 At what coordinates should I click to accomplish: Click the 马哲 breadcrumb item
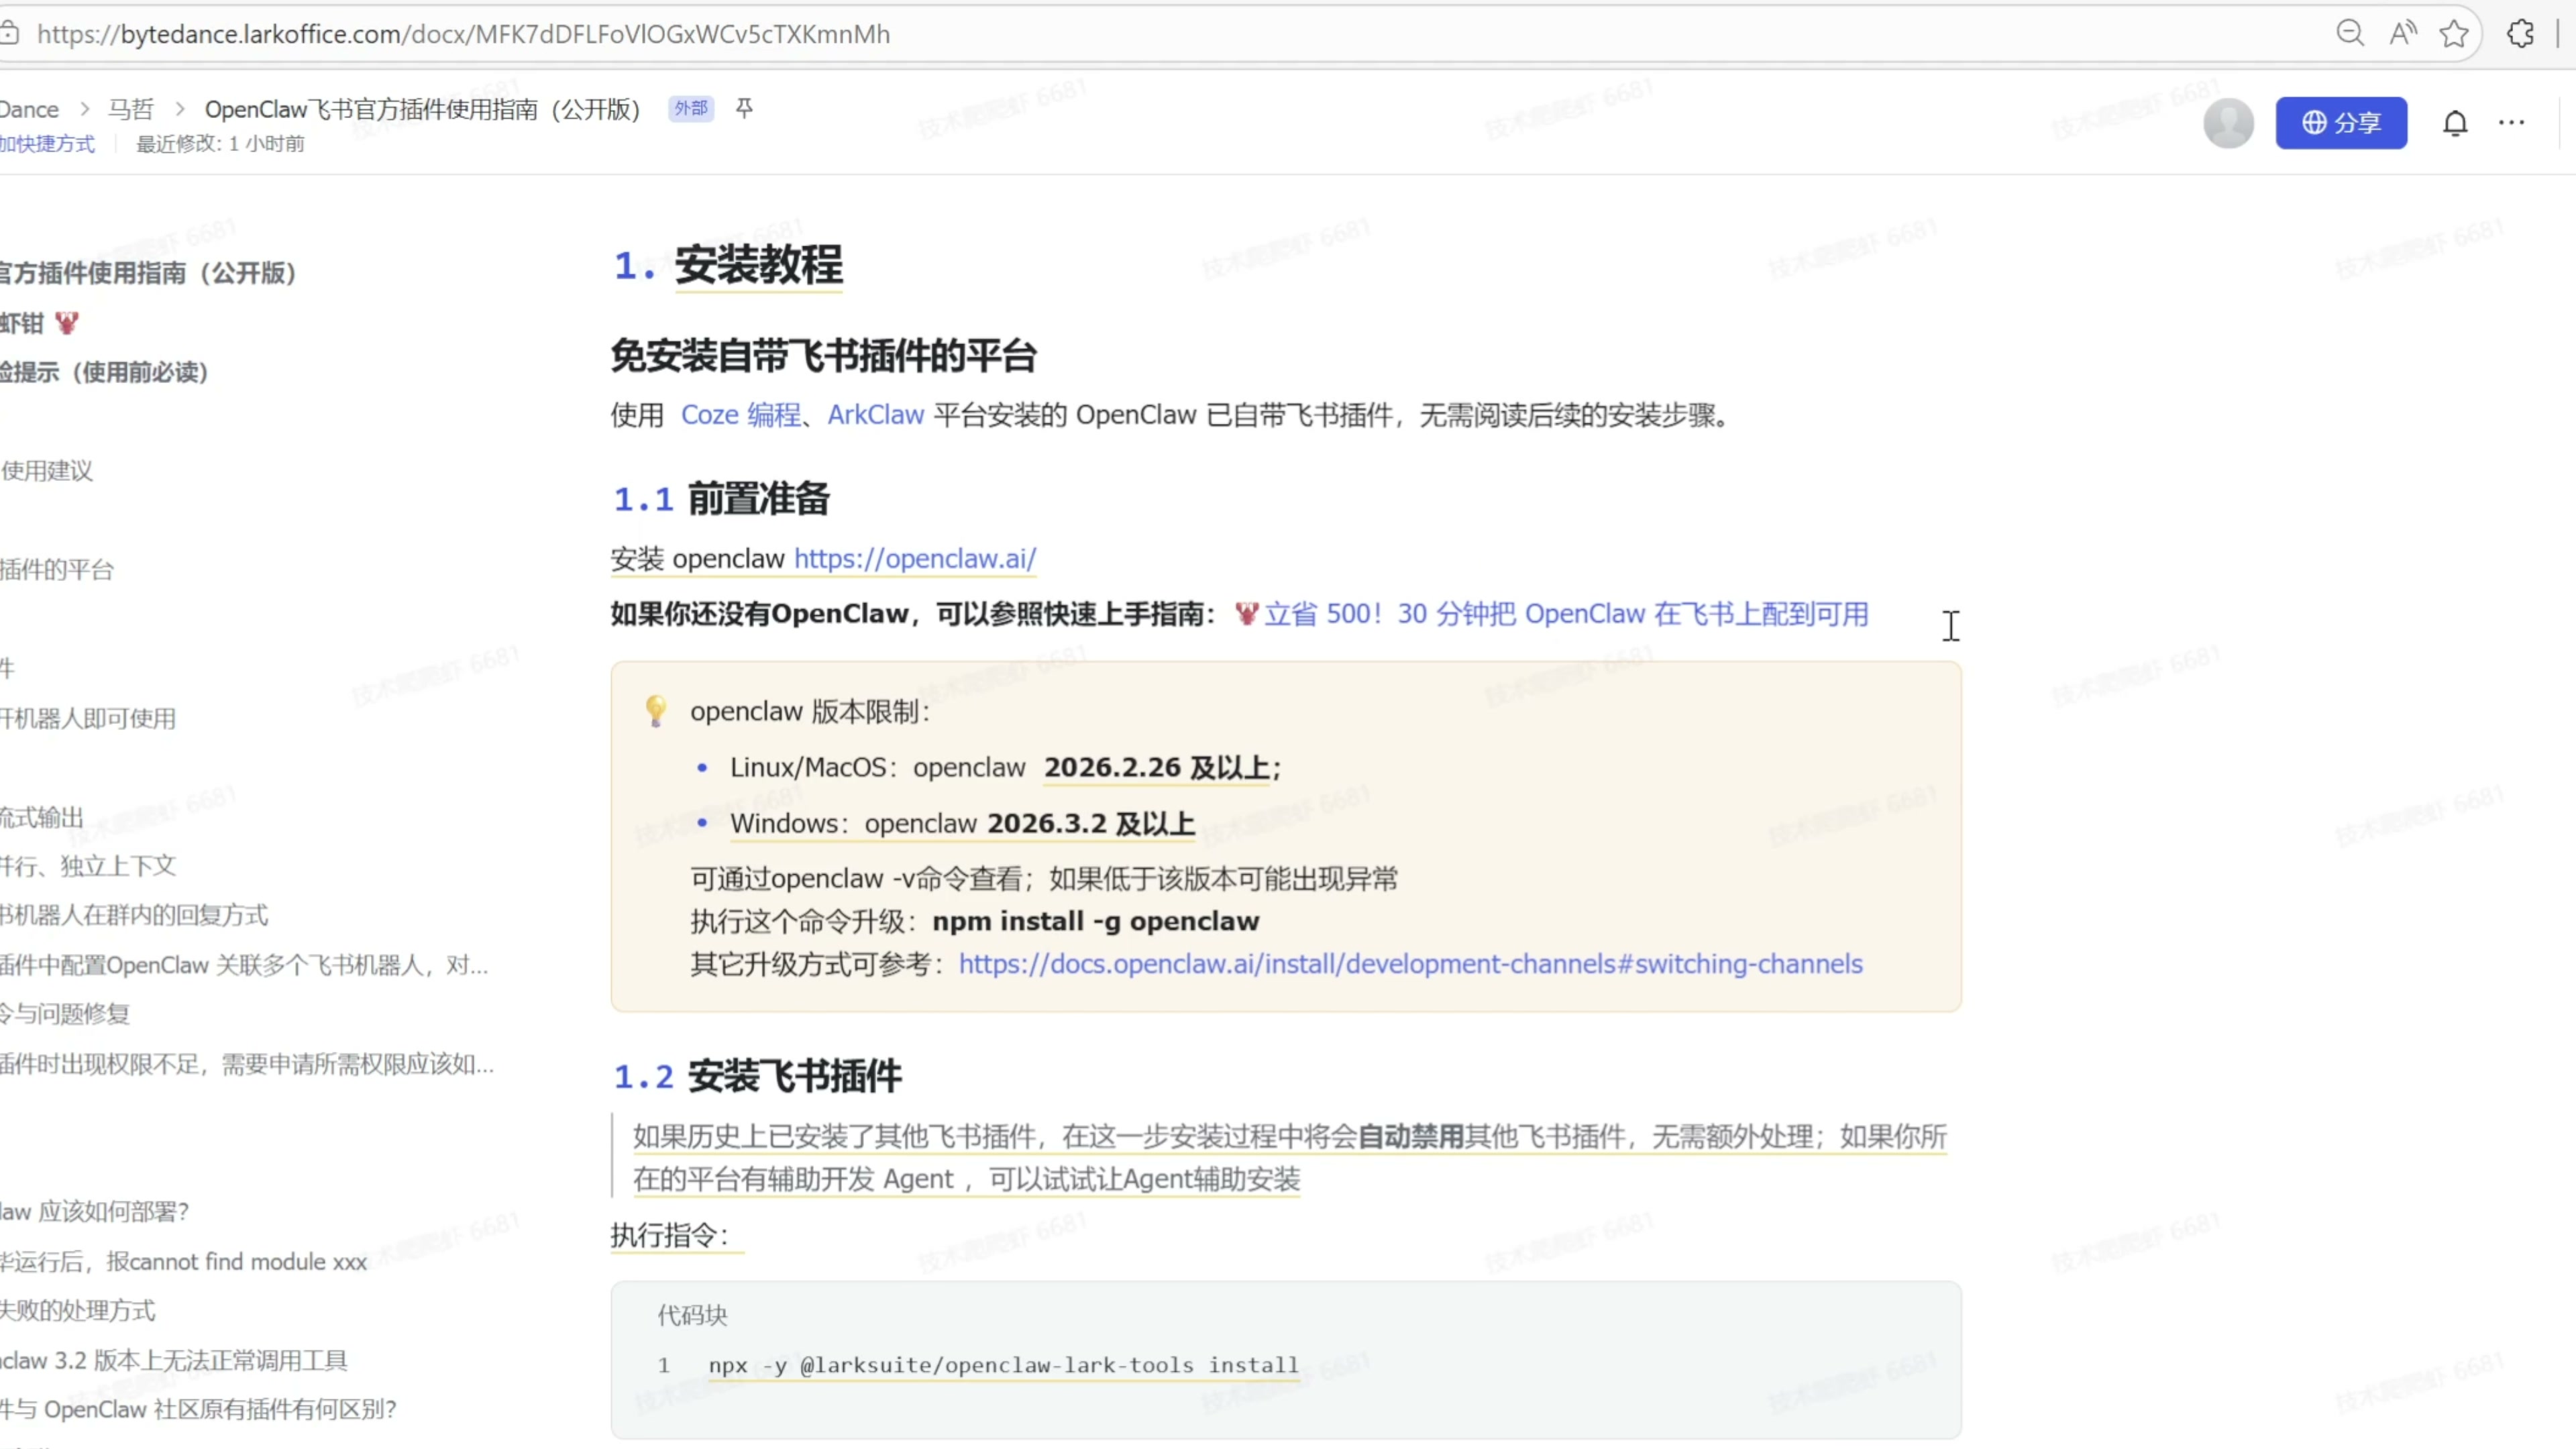click(131, 109)
